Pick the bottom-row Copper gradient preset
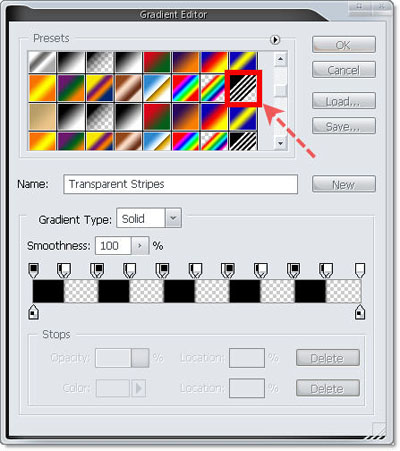400x451 pixels. [128, 141]
